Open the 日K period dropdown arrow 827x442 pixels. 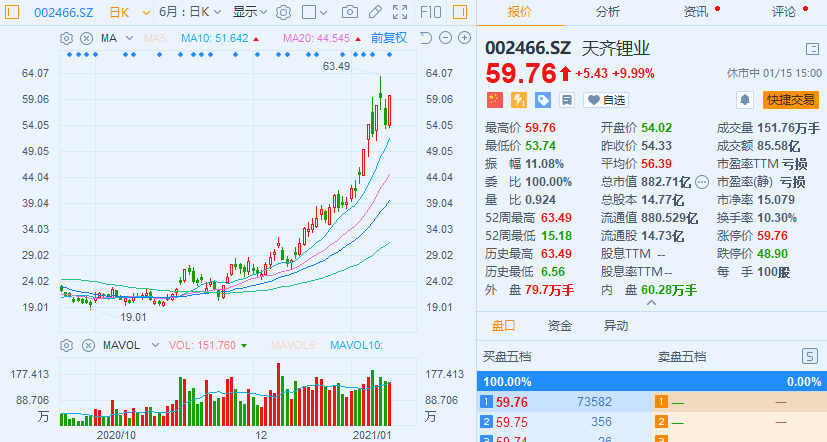(x=146, y=13)
